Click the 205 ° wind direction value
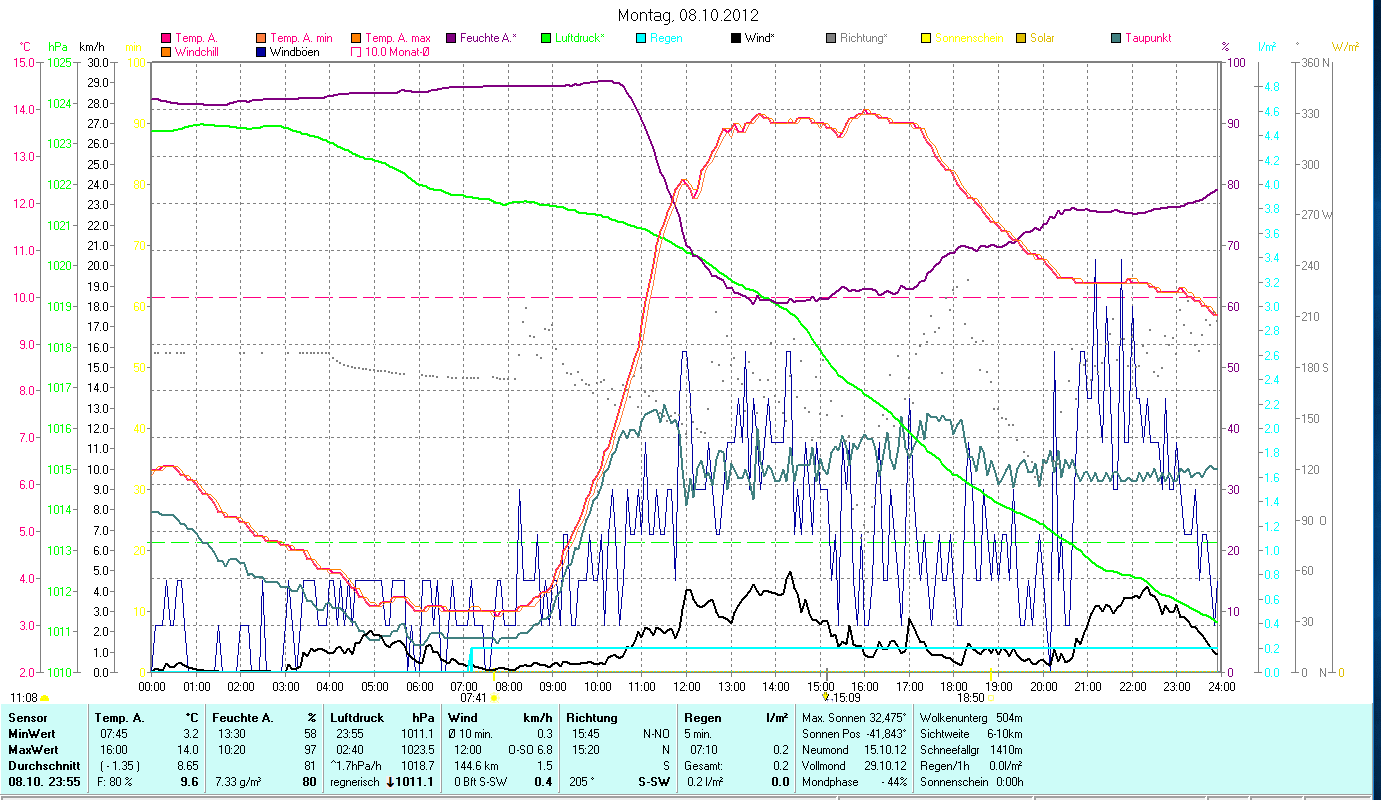 pos(583,782)
